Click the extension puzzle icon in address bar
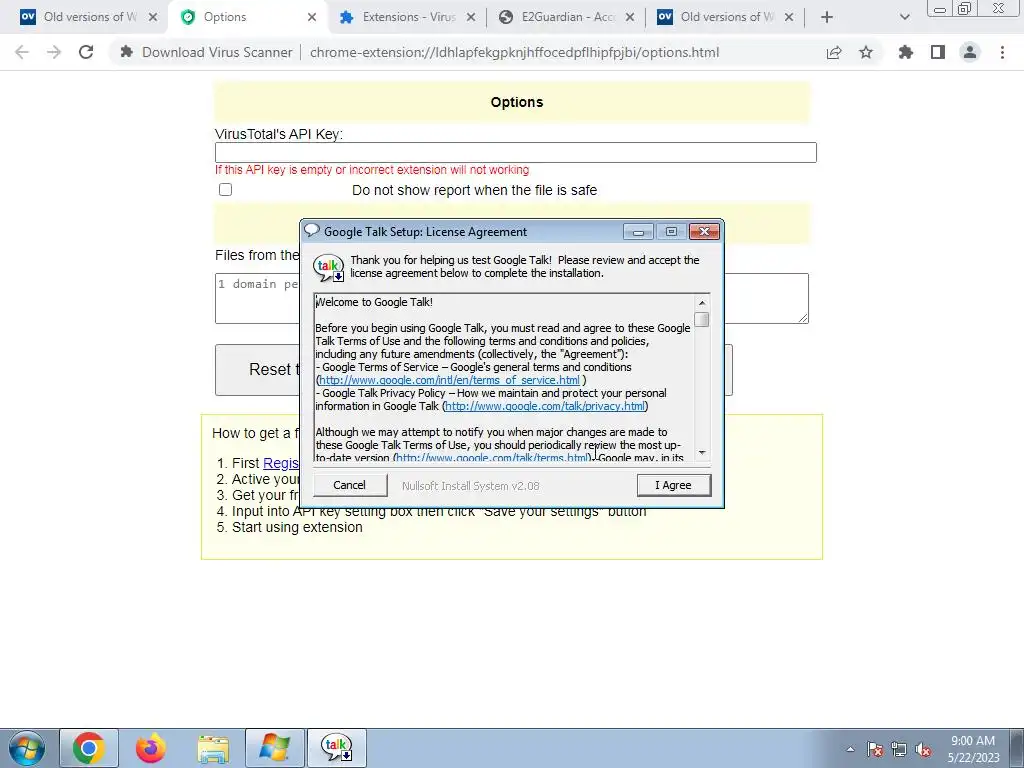The height and width of the screenshot is (768, 1024). 127,52
